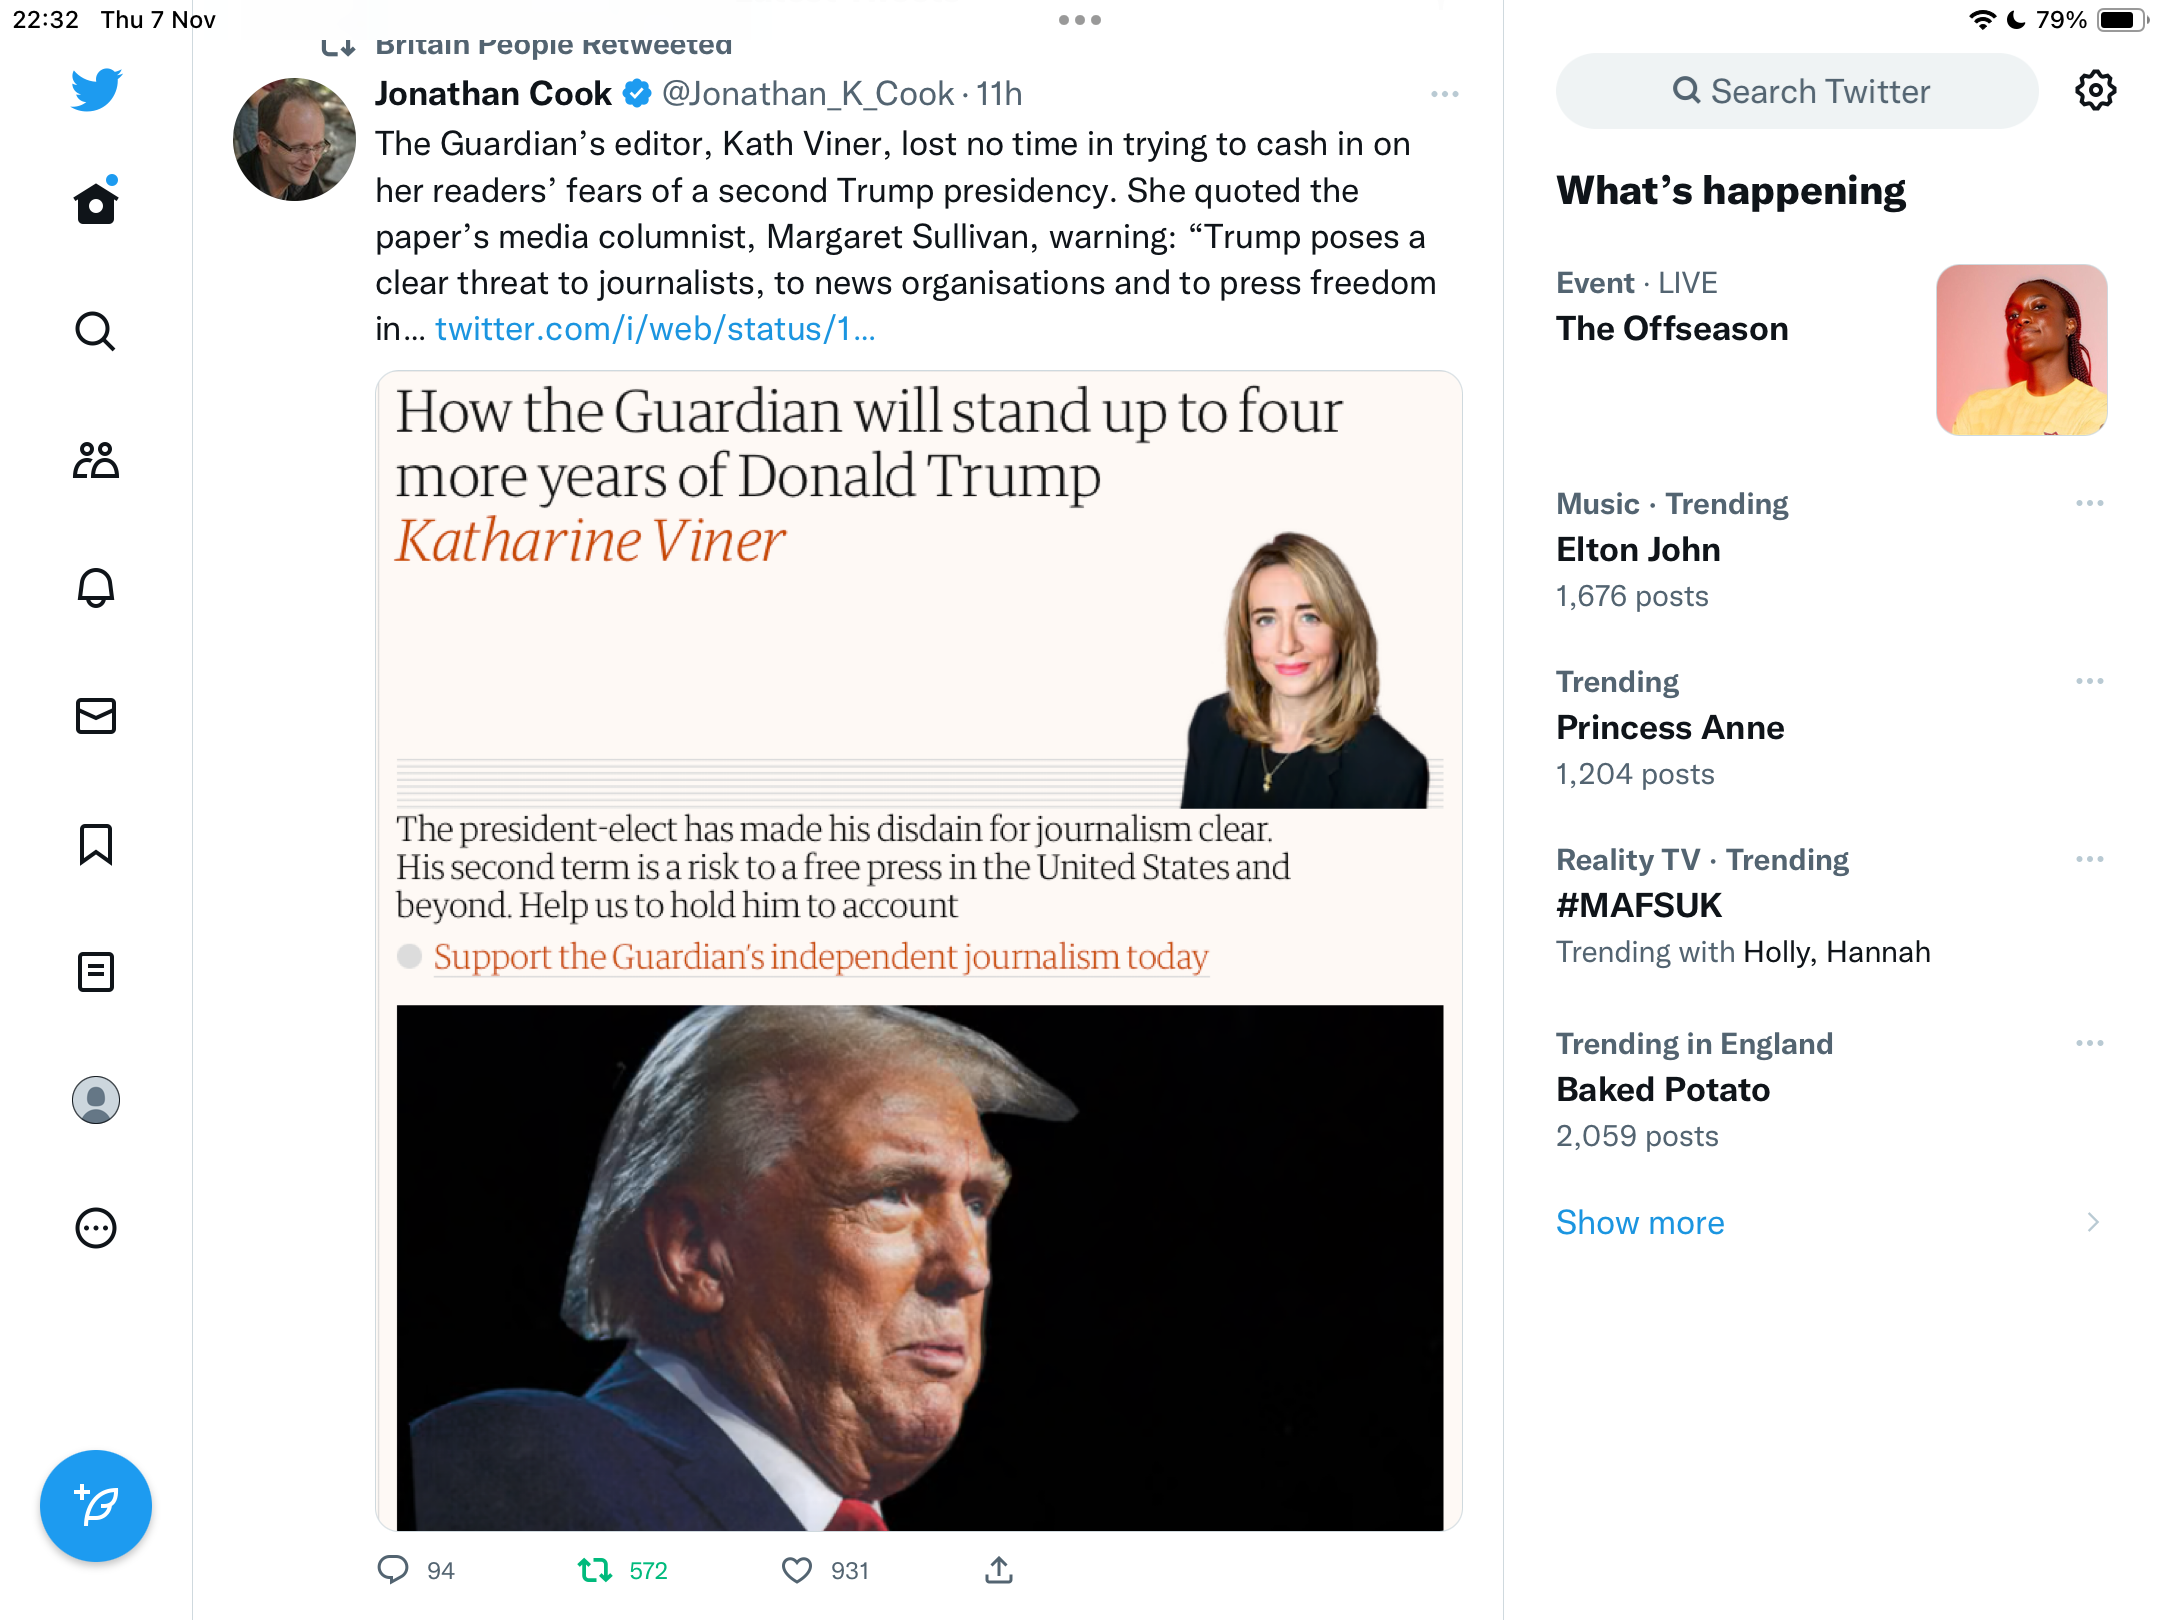Open The Offseason event thumbnail
Viewport: 2160px width, 1620px height.
click(2022, 350)
